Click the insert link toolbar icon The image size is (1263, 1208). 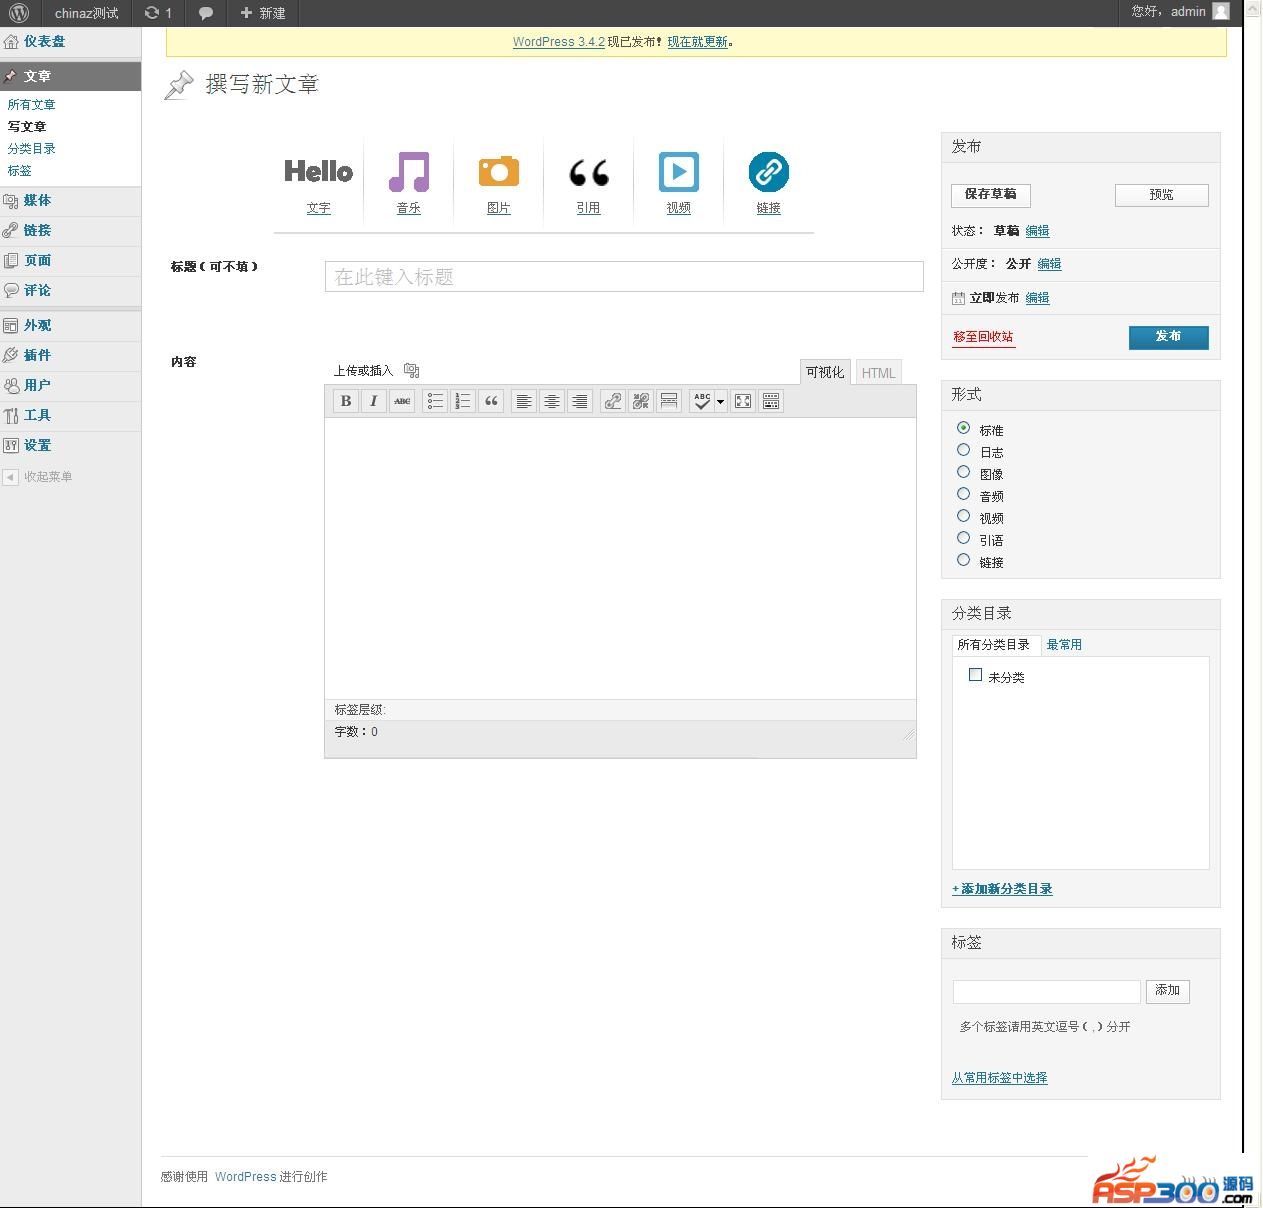[613, 401]
